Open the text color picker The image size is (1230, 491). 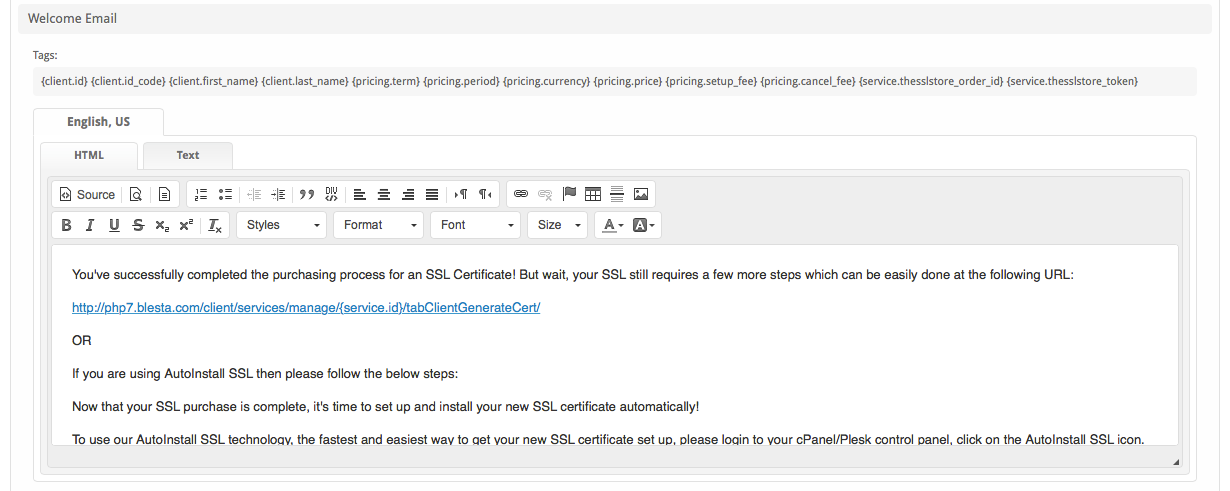612,225
